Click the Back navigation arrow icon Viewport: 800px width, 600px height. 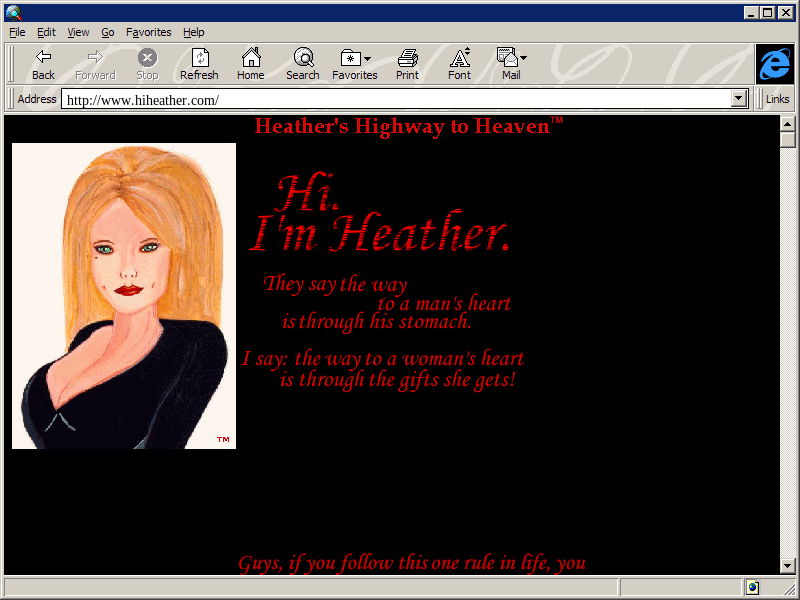[x=43, y=58]
